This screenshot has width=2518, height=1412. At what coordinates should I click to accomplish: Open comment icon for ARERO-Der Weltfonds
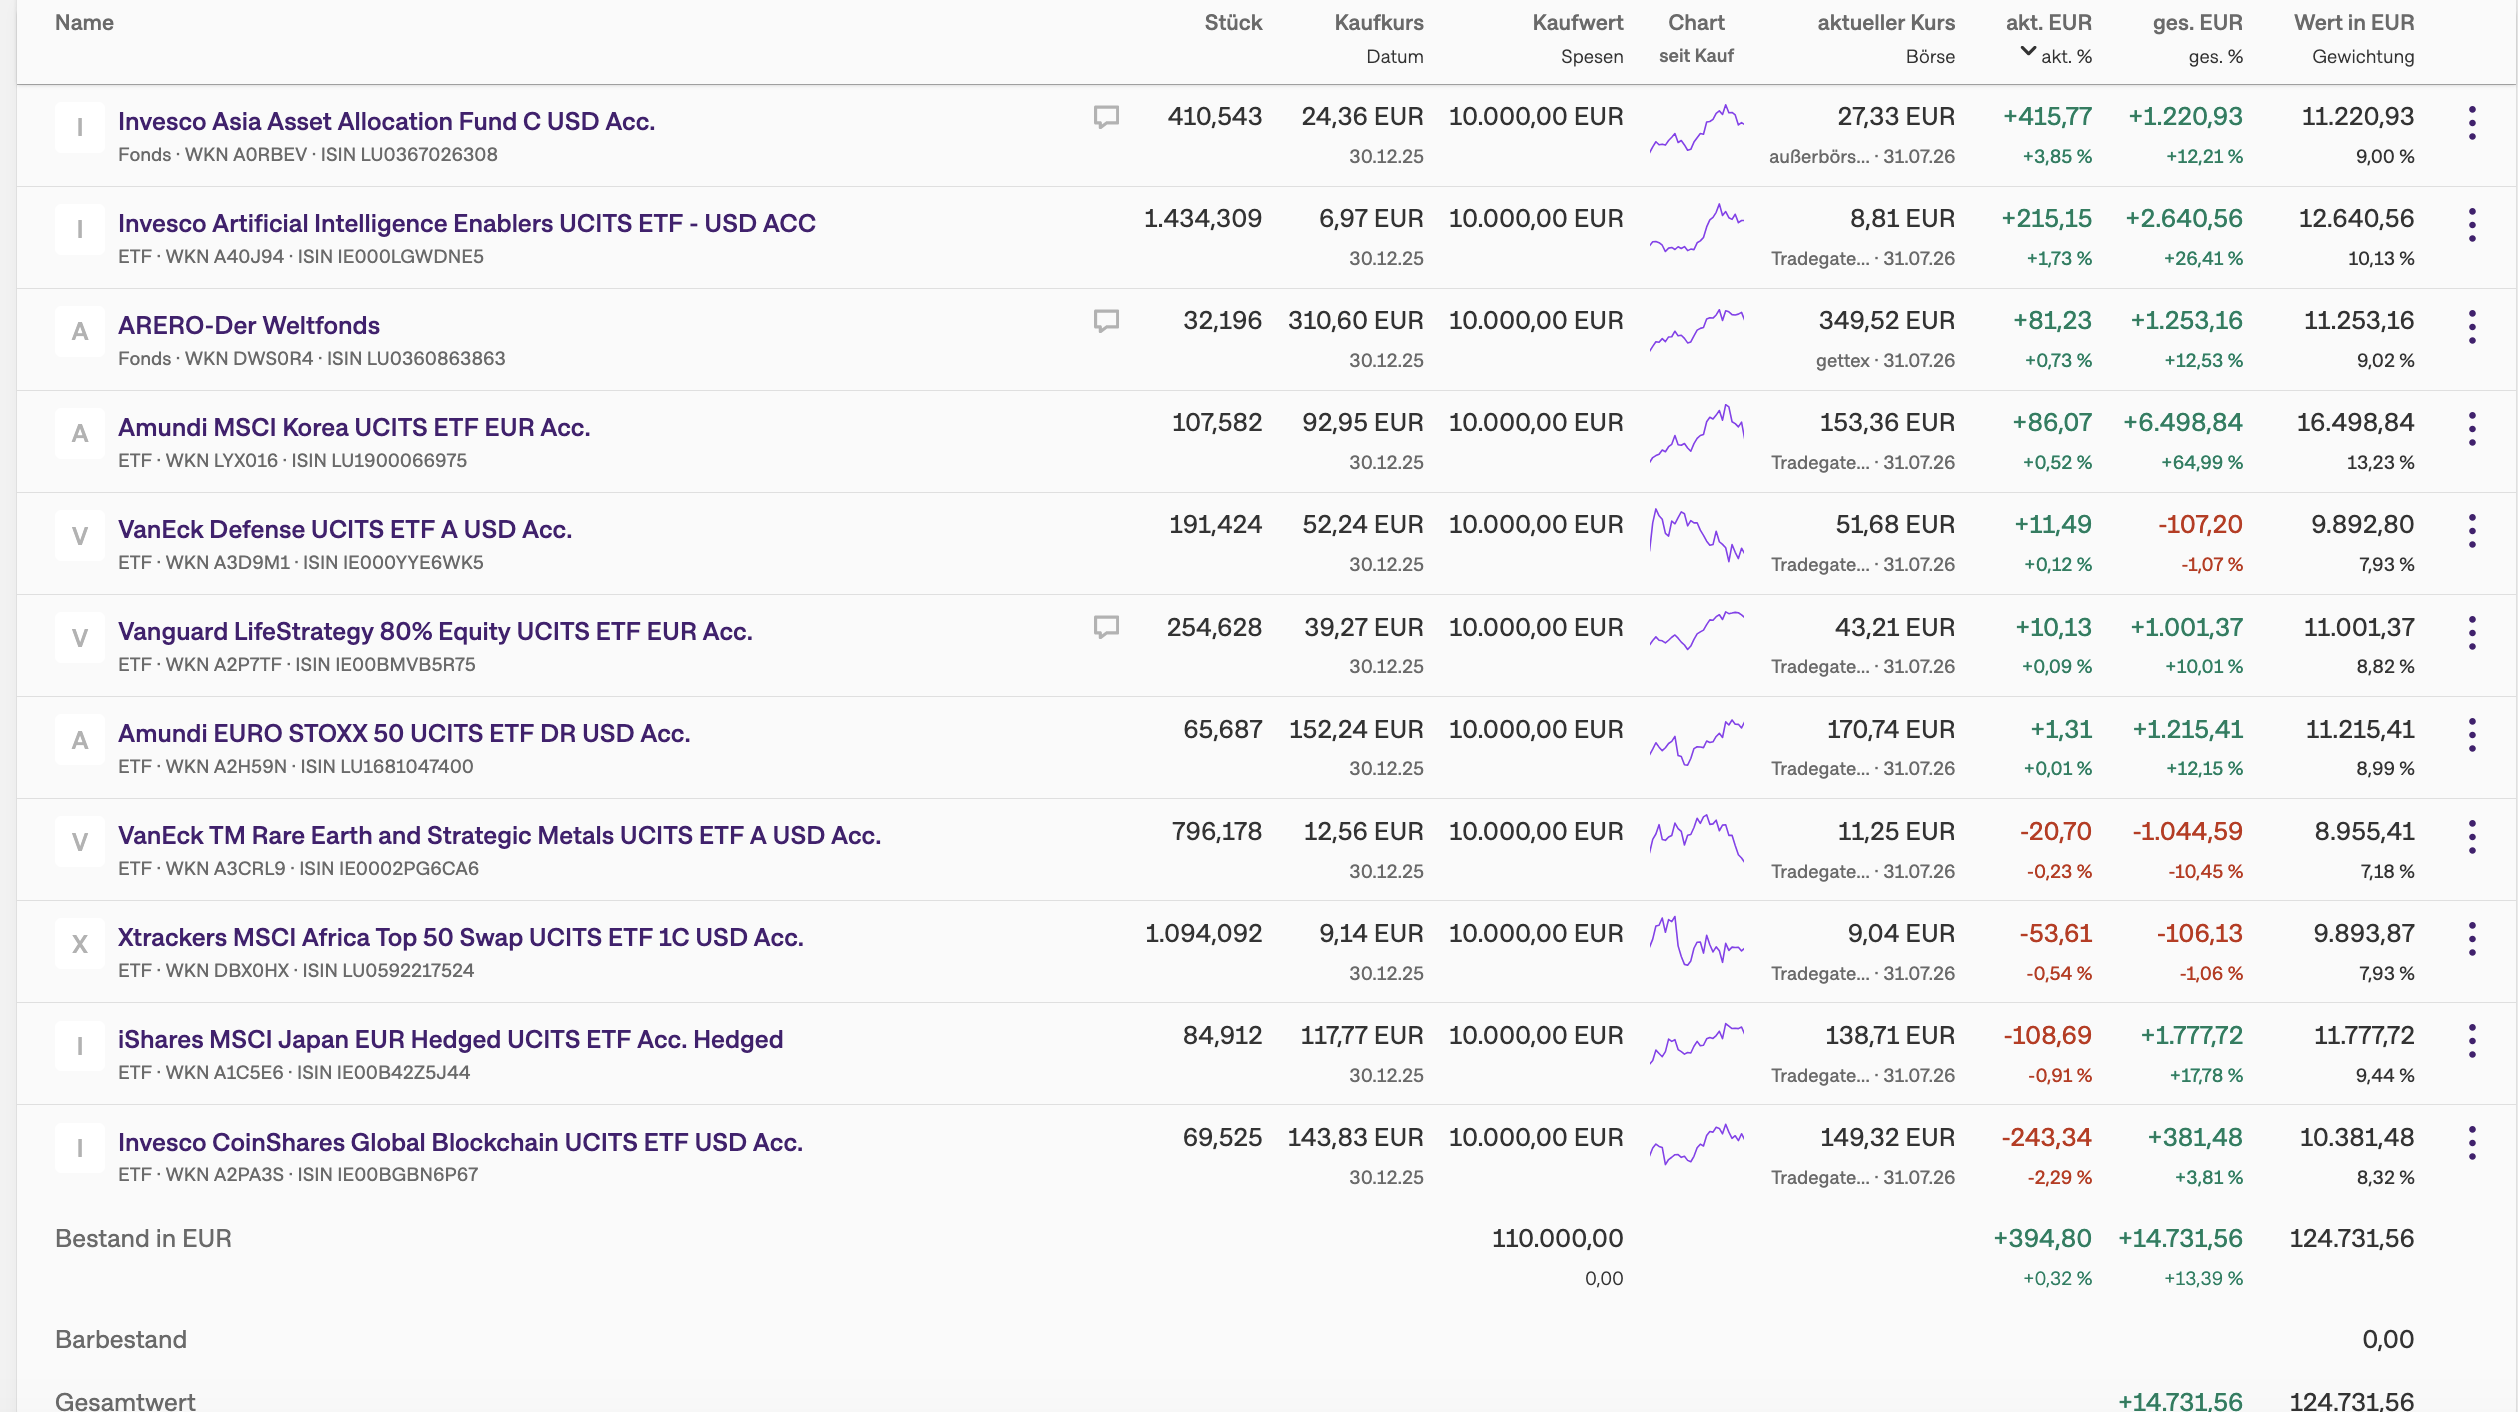(1105, 321)
